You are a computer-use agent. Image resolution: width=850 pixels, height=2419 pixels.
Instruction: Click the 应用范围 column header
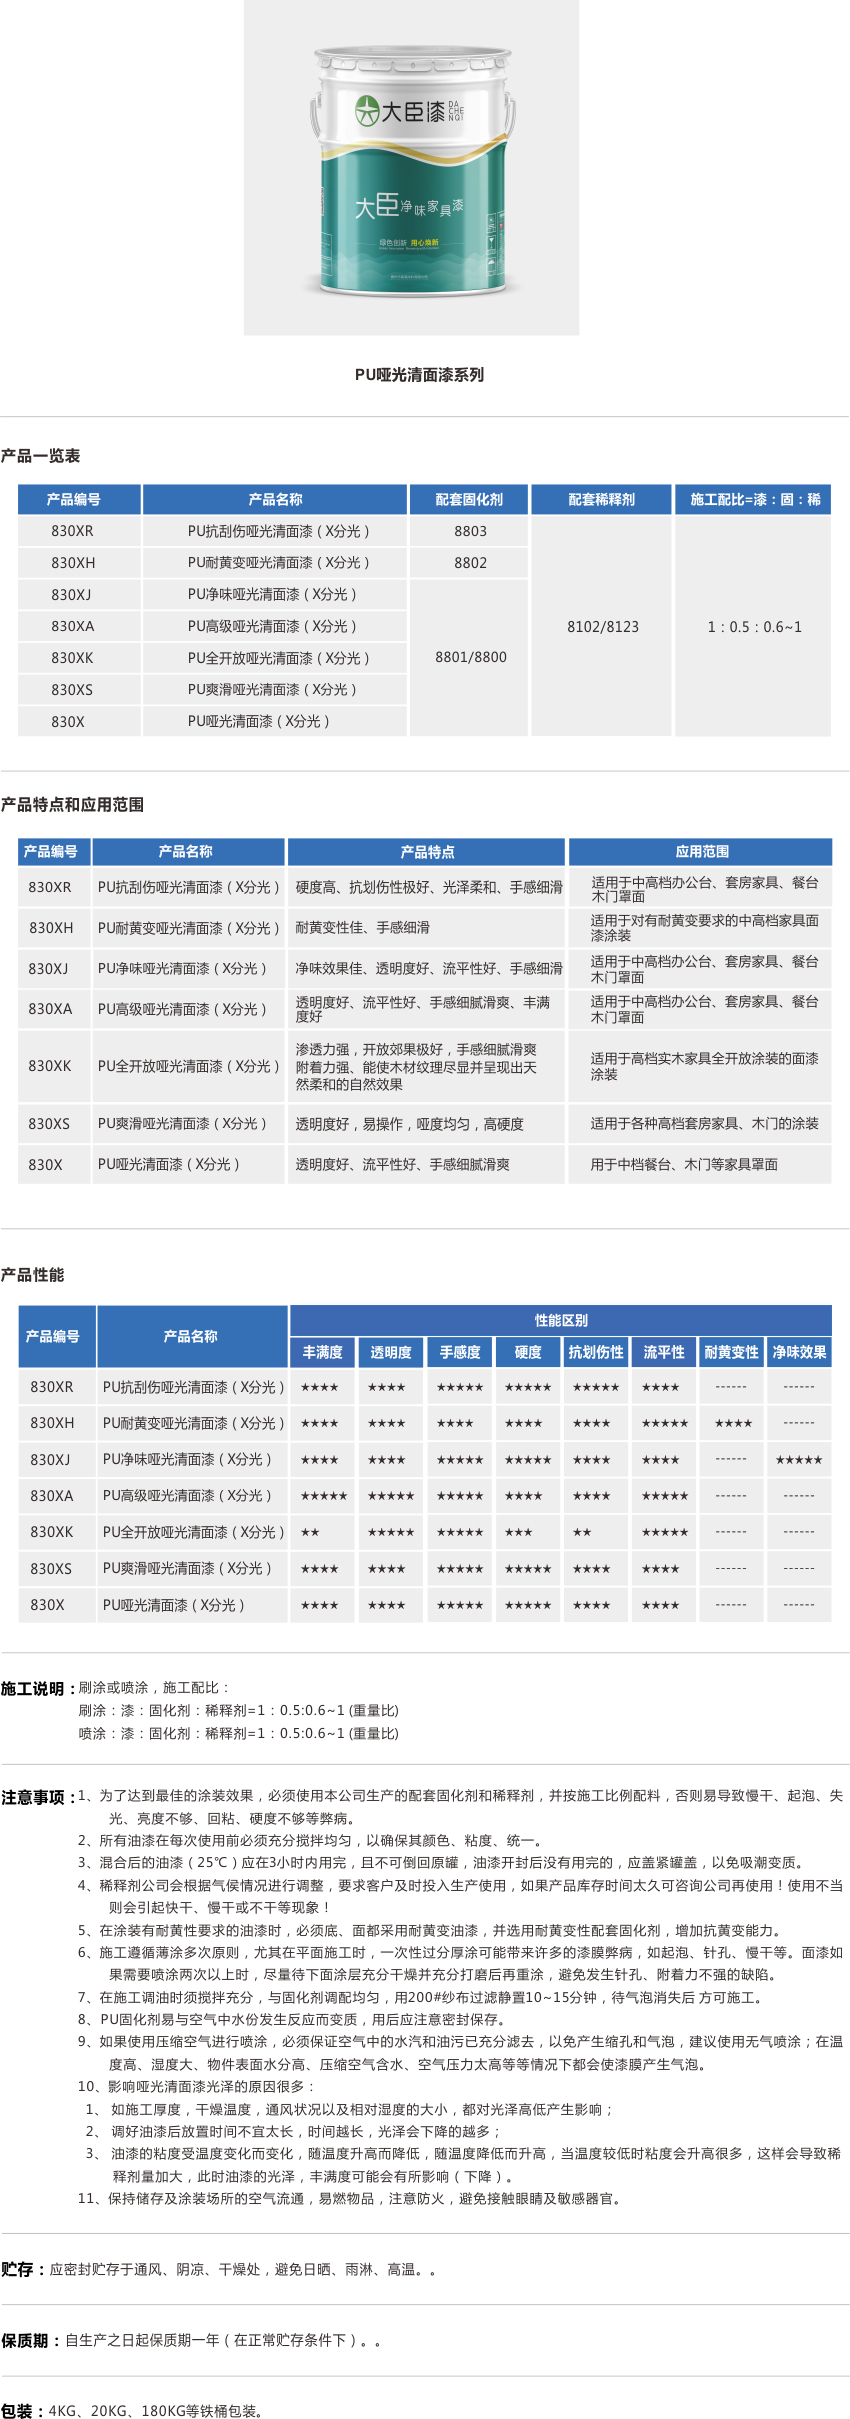click(701, 852)
